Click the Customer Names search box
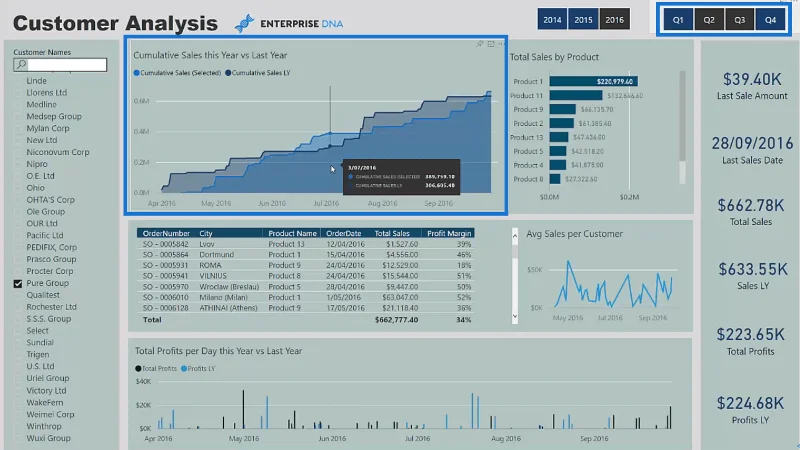 [x=60, y=65]
